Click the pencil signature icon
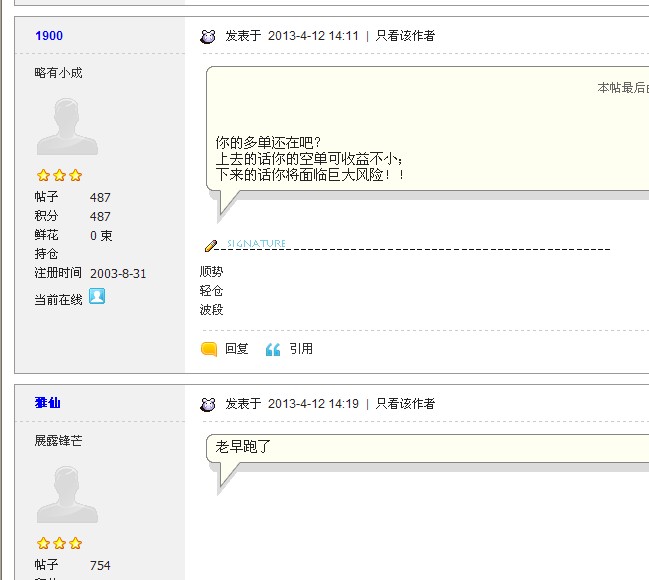 click(210, 244)
